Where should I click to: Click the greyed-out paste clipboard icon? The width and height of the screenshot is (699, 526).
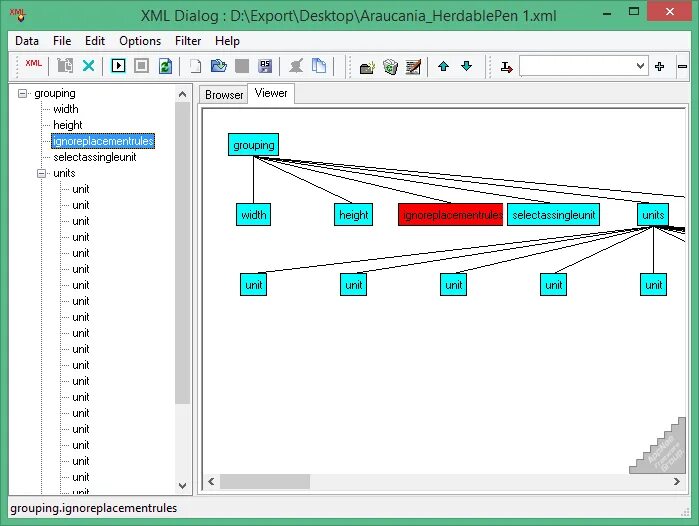[x=65, y=66]
